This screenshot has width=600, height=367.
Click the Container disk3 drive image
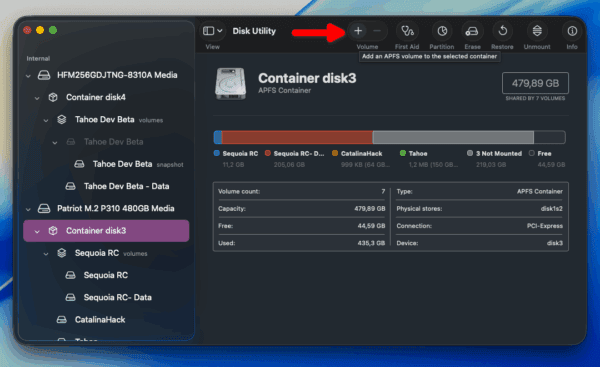(x=230, y=84)
